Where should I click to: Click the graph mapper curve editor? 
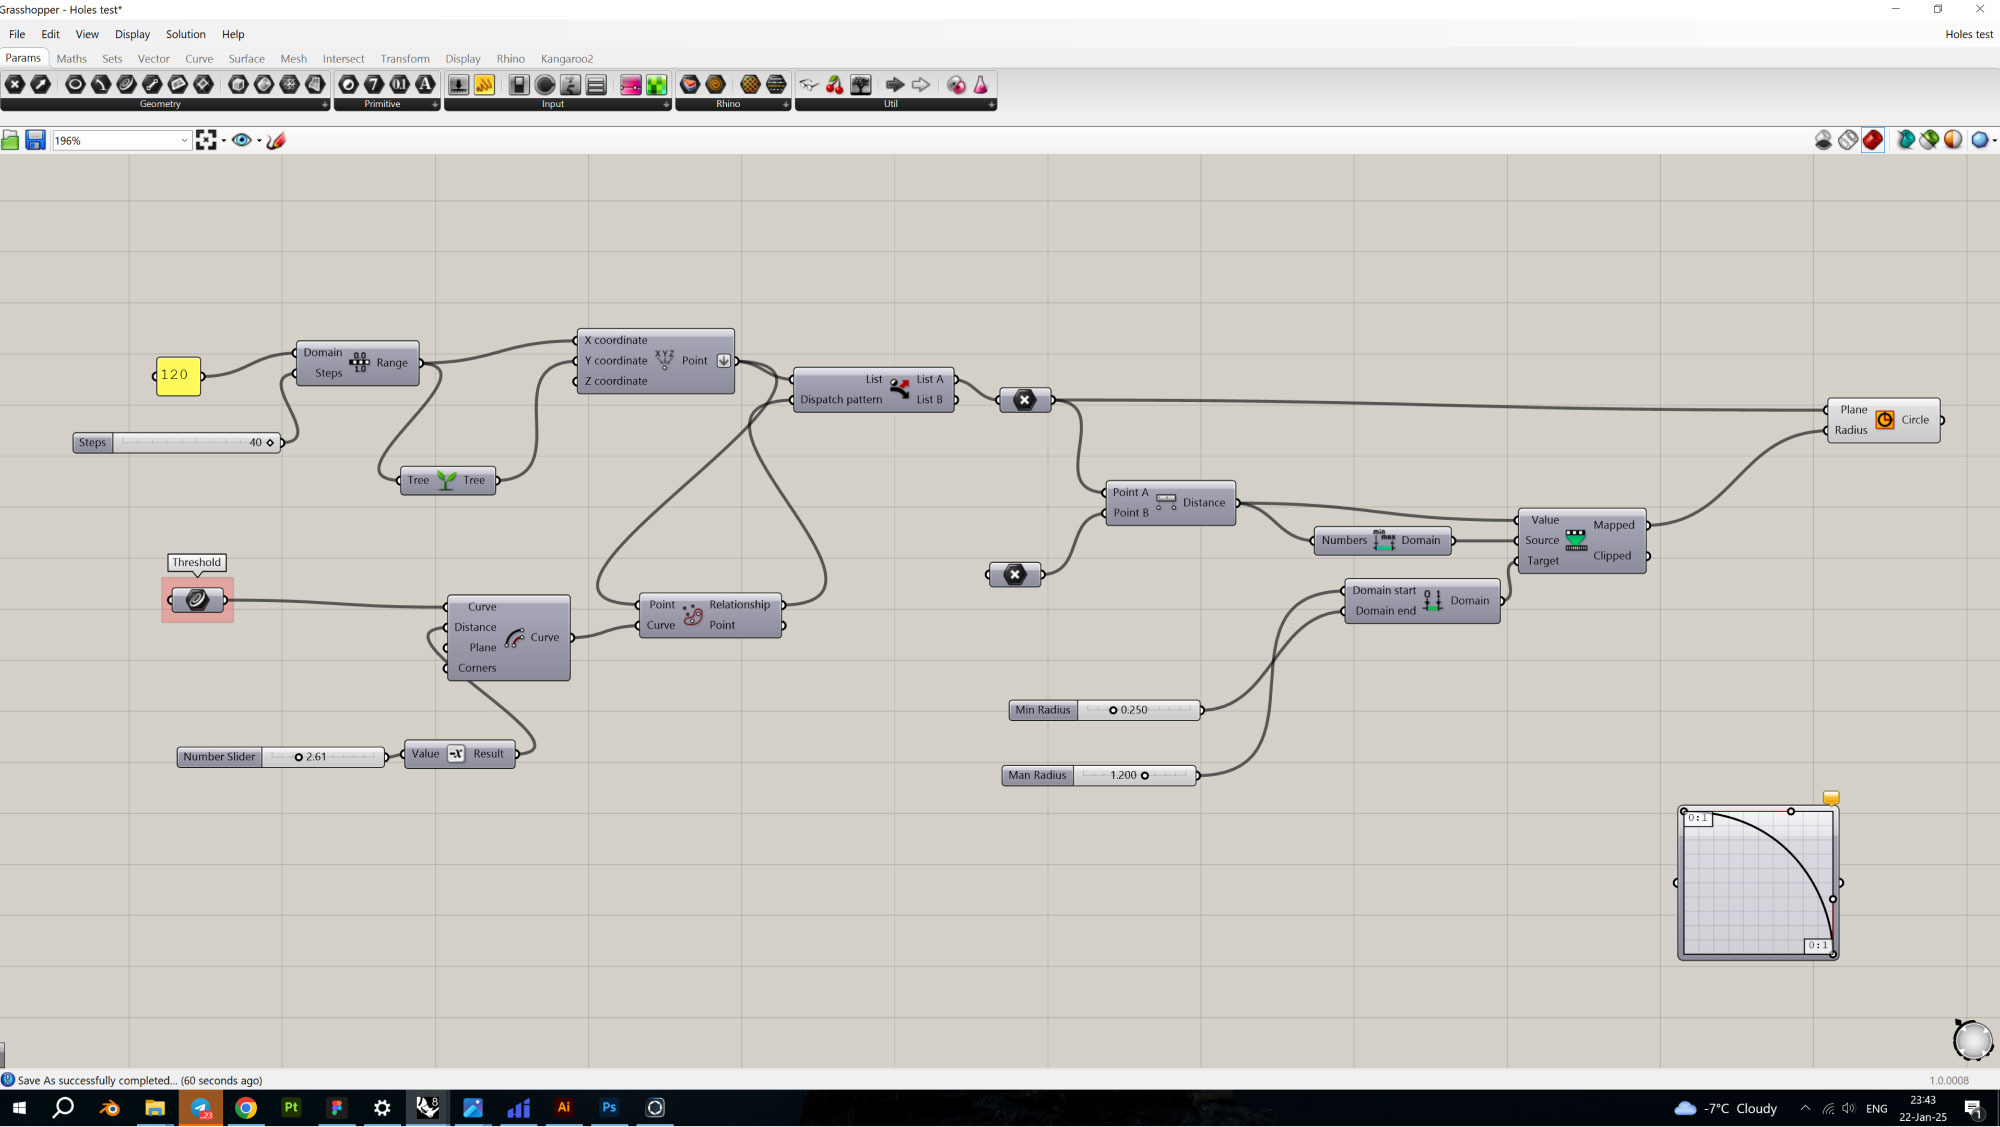(1757, 882)
